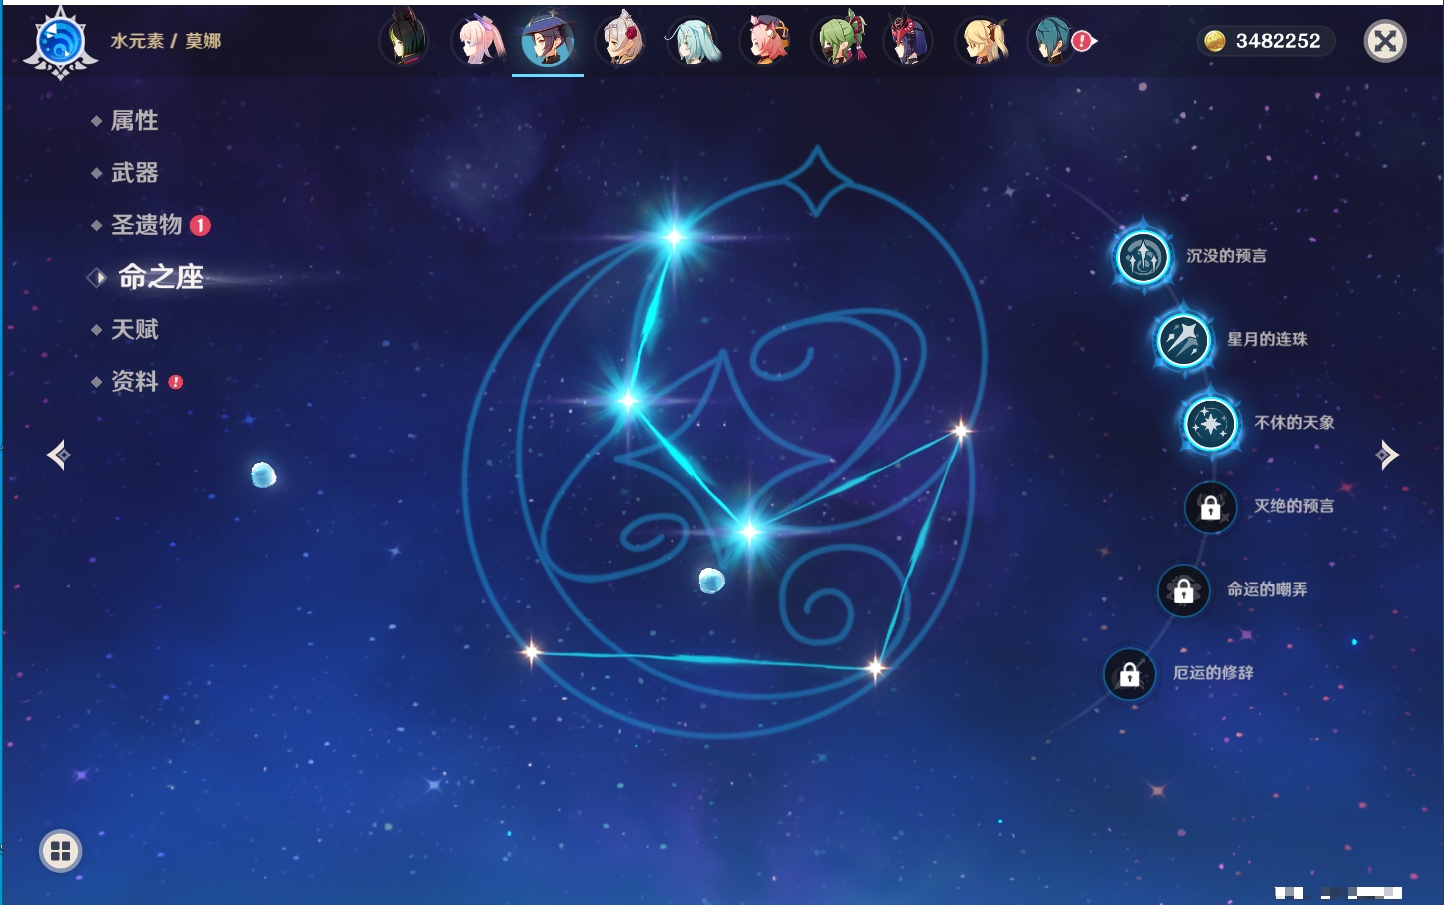The height and width of the screenshot is (905, 1444).
Task: Choose the silver-haired avatar with red rose
Action: [x=620, y=40]
